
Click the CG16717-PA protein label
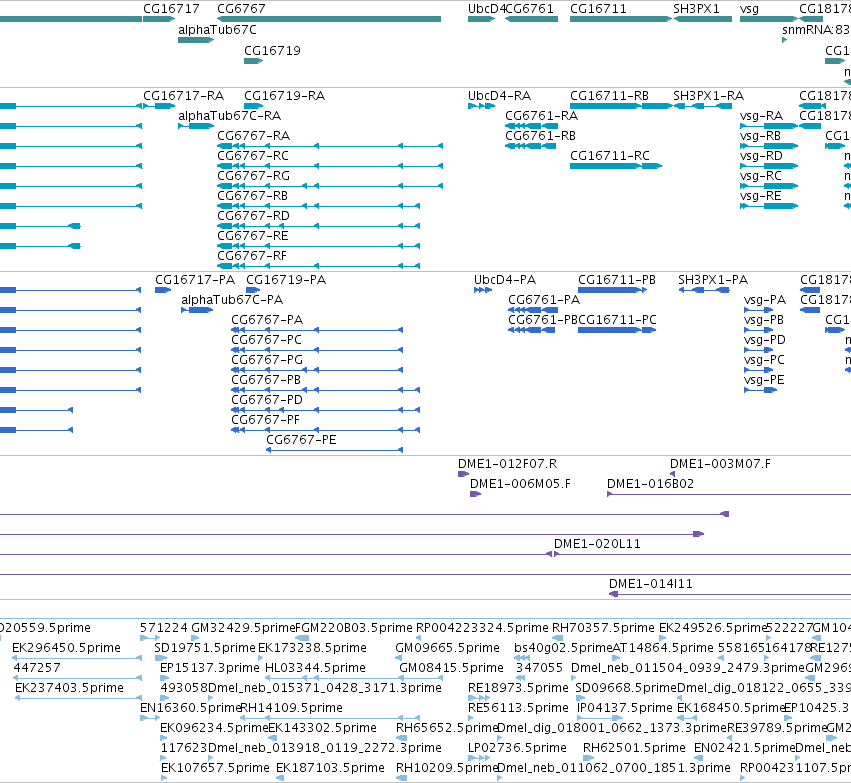[x=195, y=280]
